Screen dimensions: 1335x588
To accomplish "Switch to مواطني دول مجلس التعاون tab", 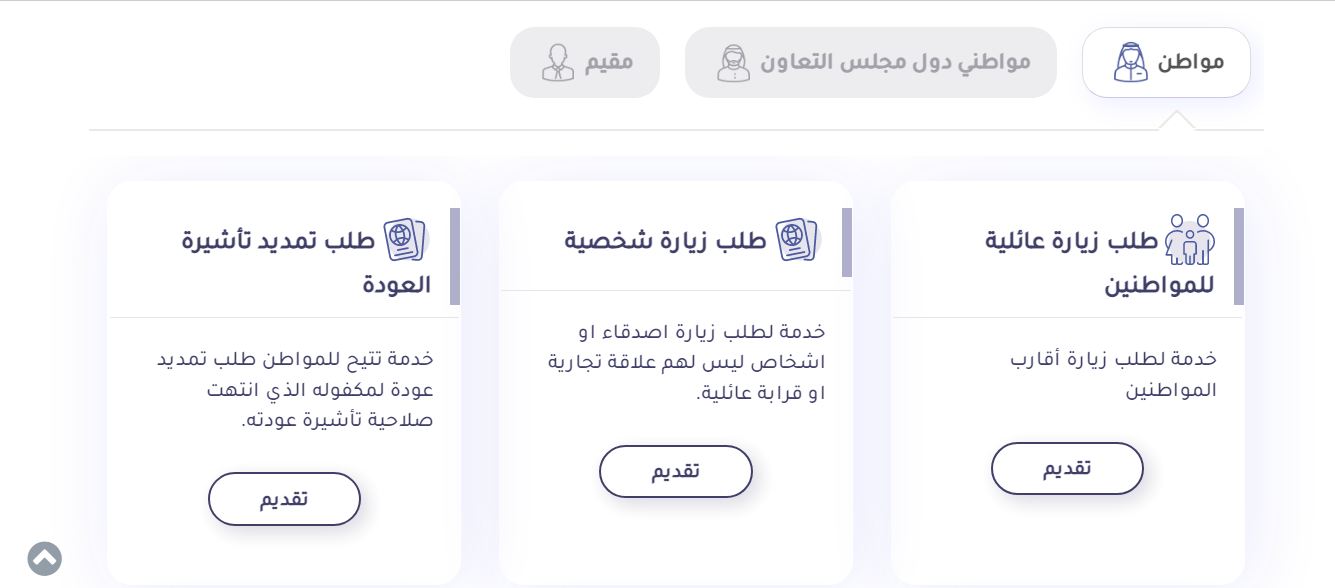I will pos(870,62).
